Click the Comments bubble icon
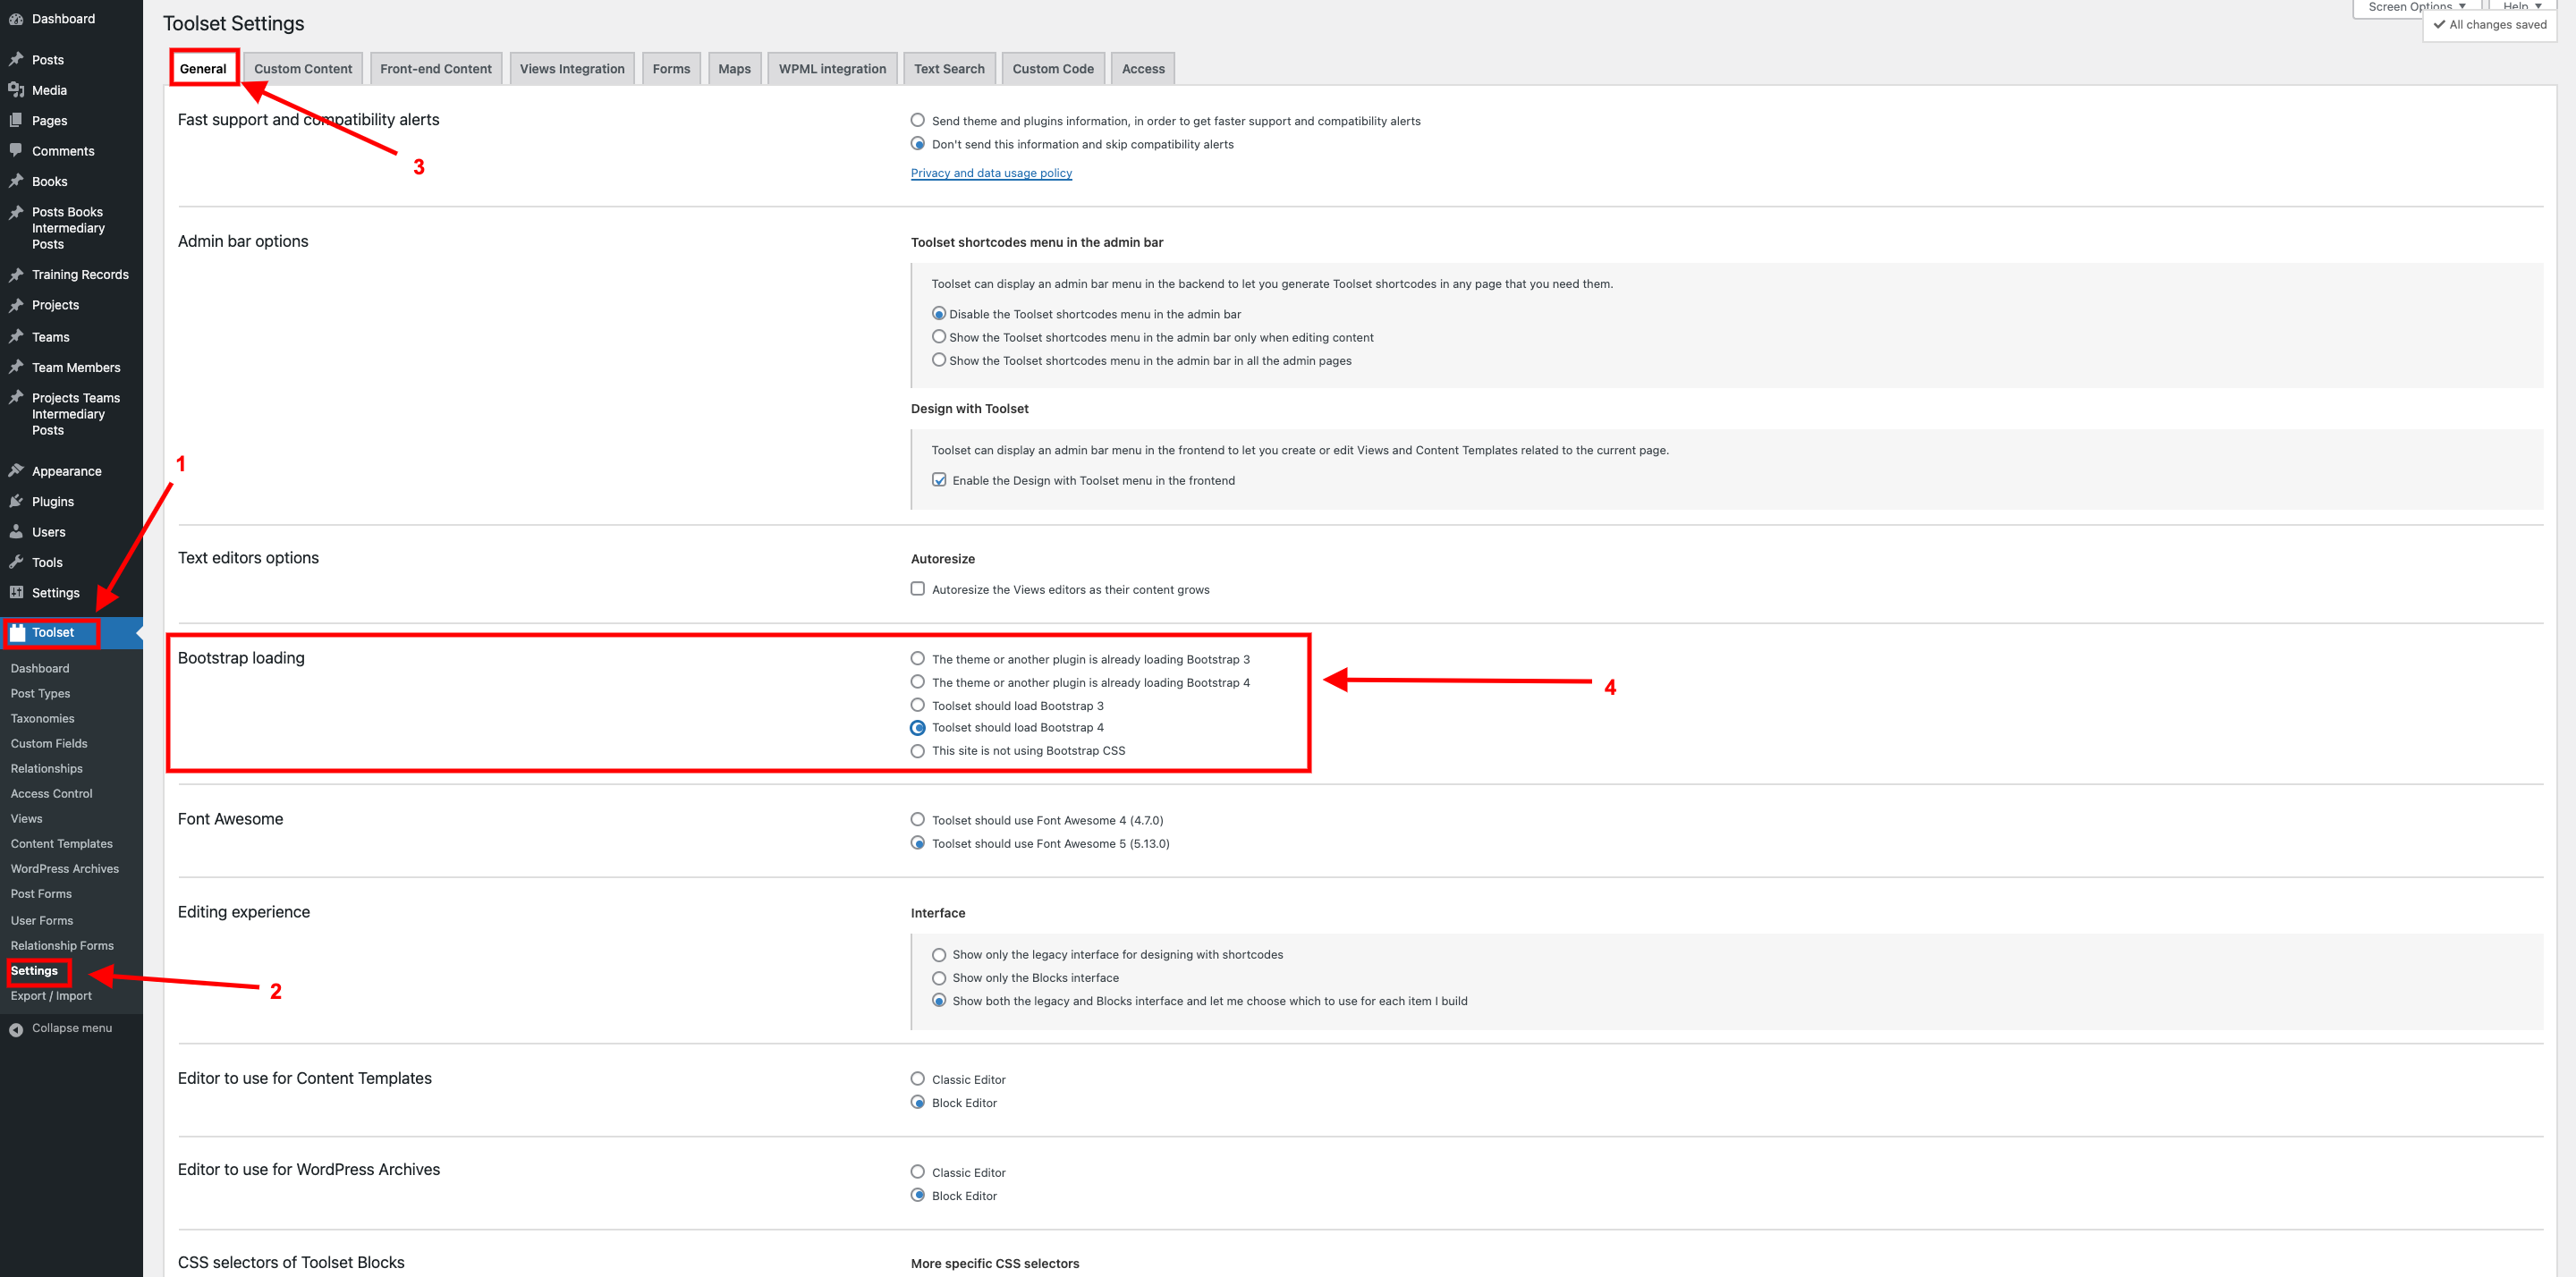Image resolution: width=2576 pixels, height=1277 pixels. pyautogui.click(x=16, y=151)
